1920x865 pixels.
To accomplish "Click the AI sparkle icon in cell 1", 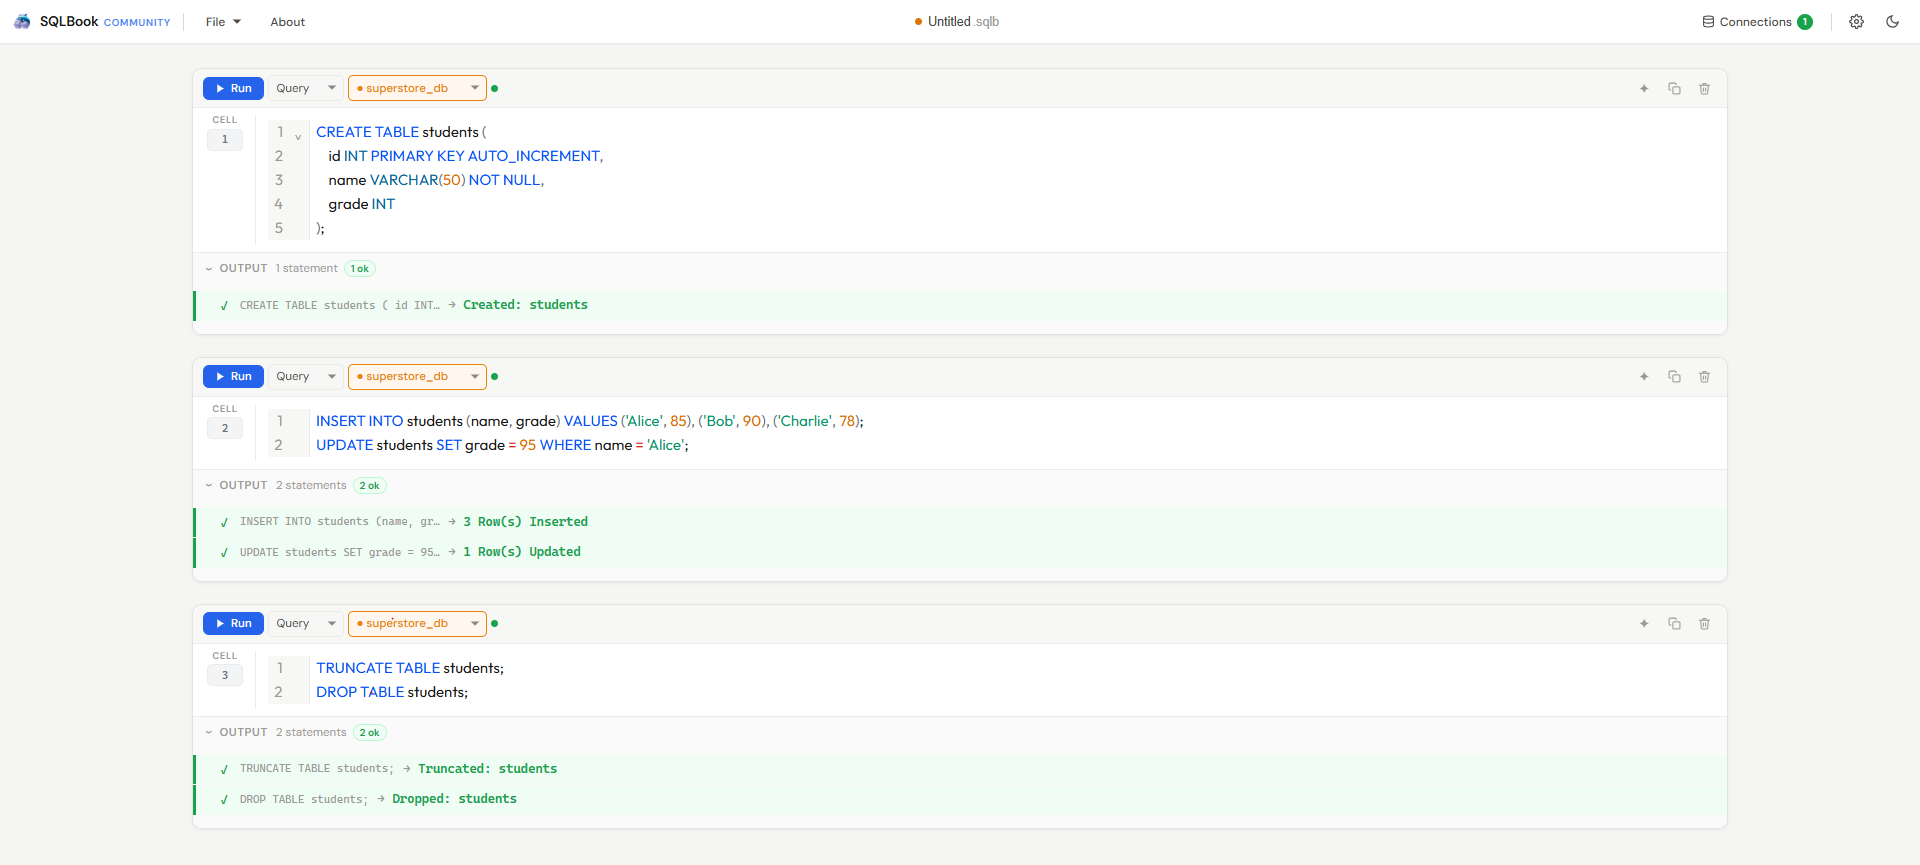I will click(x=1644, y=89).
